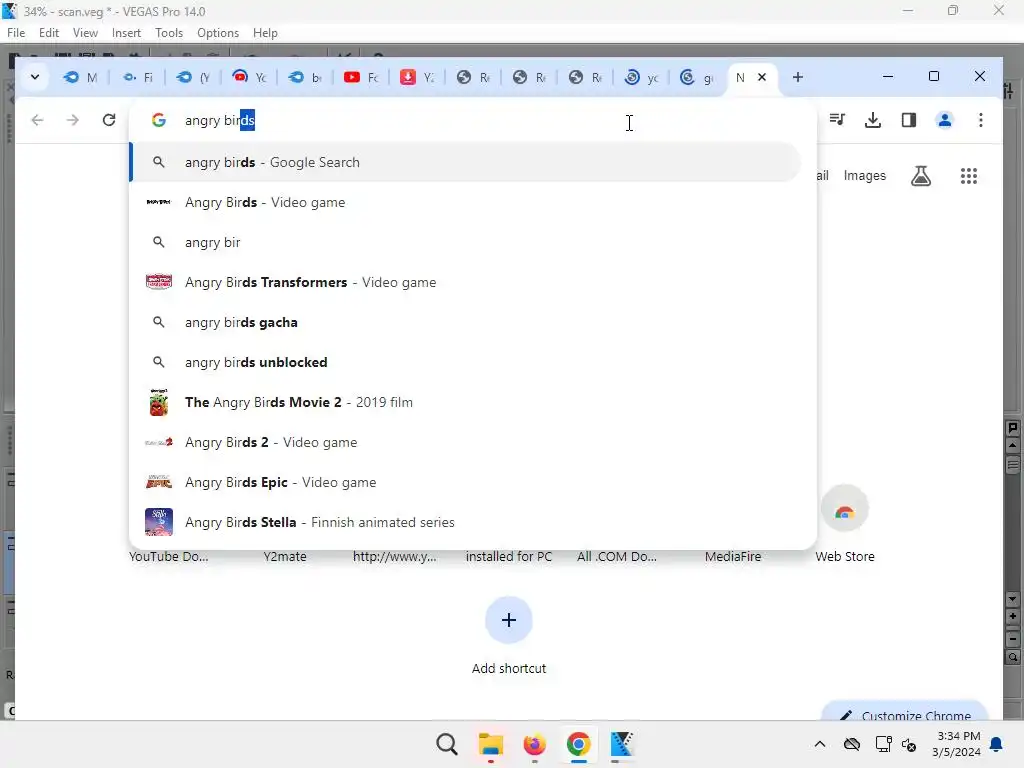Select suggestion angry birds gacha
The image size is (1024, 768).
[x=465, y=322]
